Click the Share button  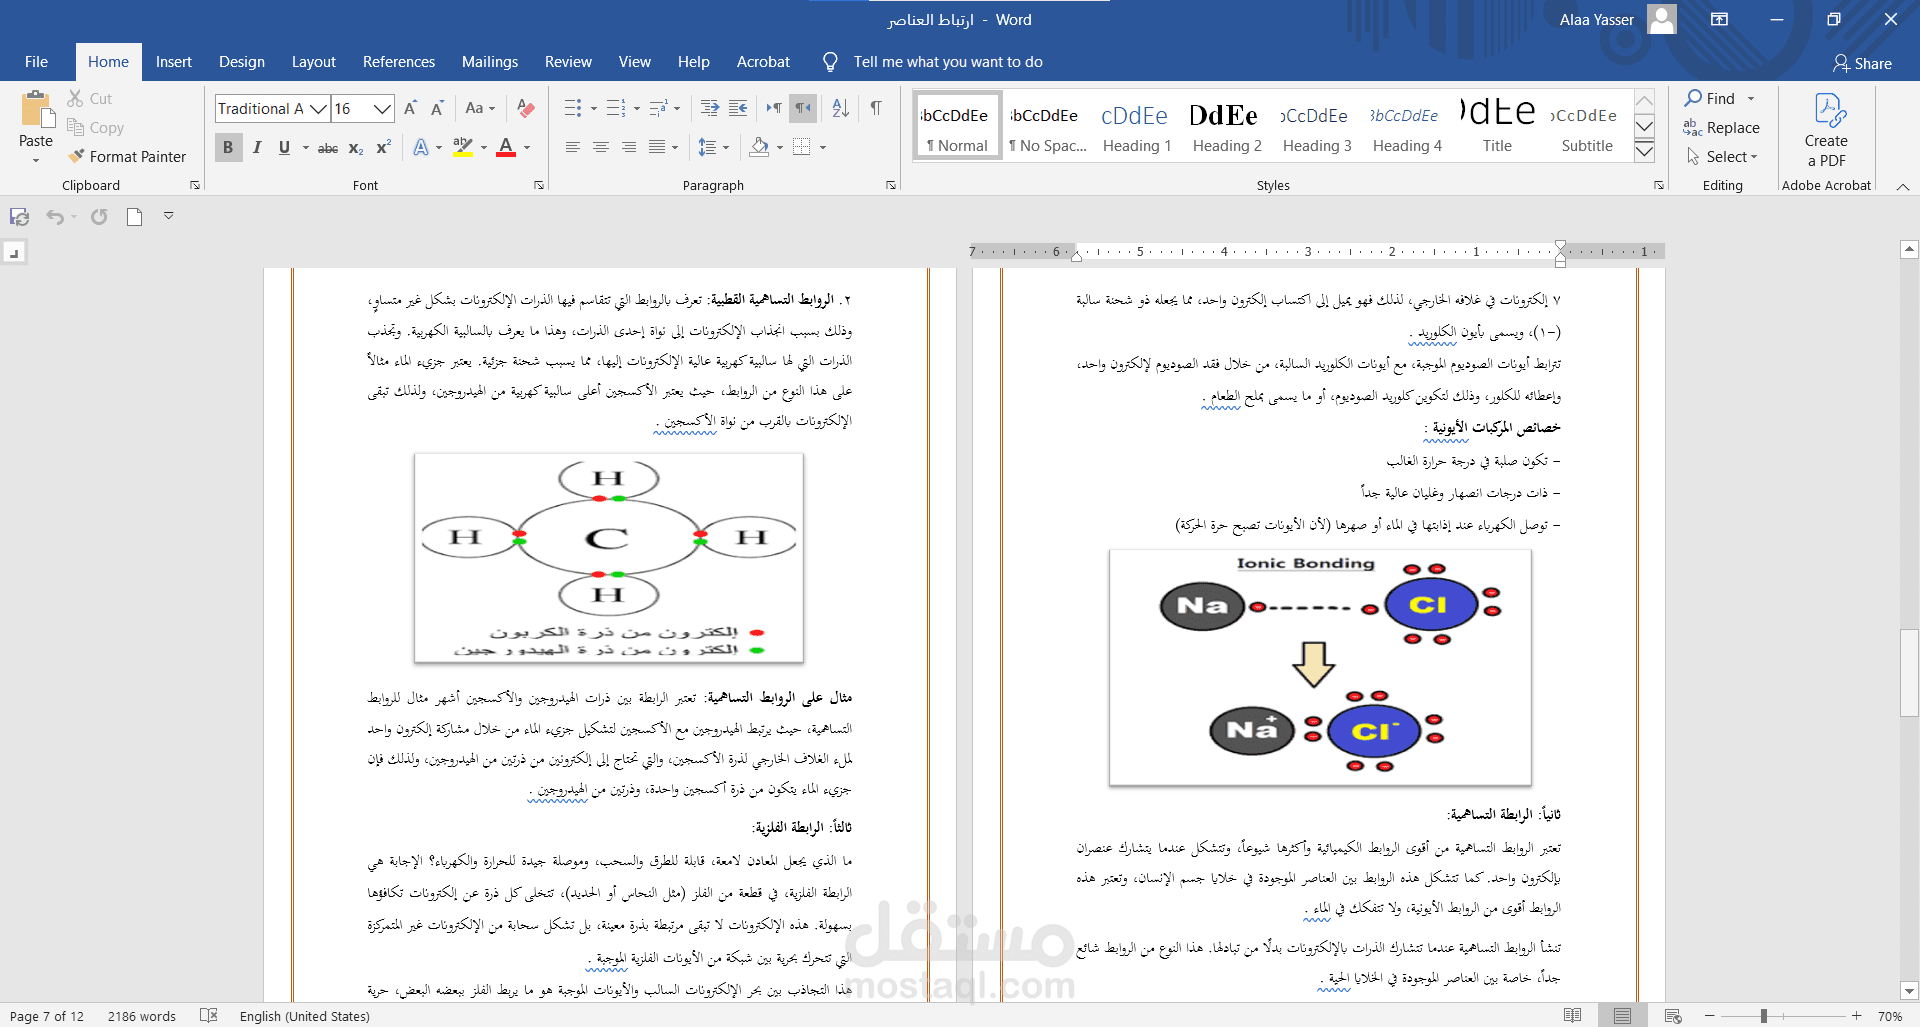[1862, 63]
